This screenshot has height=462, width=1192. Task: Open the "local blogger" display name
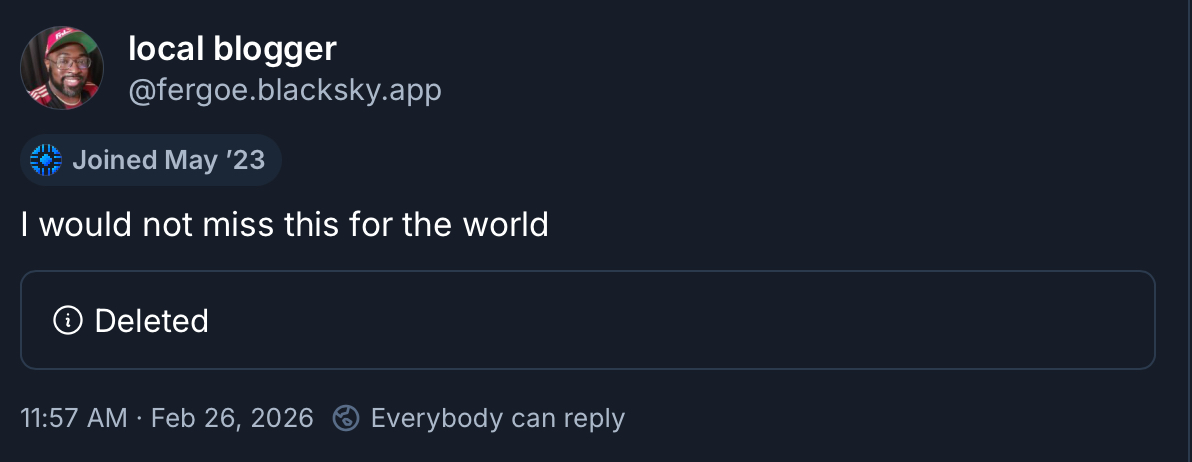[232, 48]
